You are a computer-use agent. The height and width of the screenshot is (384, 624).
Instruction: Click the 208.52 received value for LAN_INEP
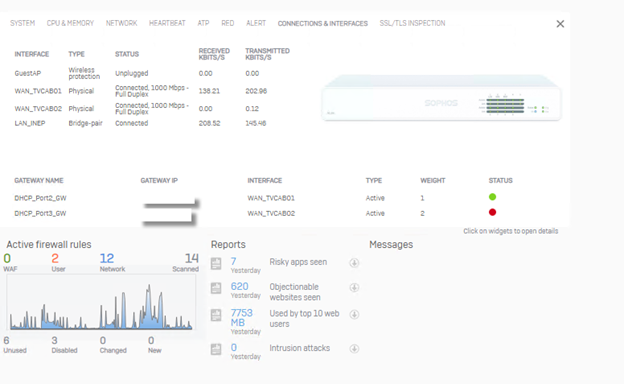point(209,123)
